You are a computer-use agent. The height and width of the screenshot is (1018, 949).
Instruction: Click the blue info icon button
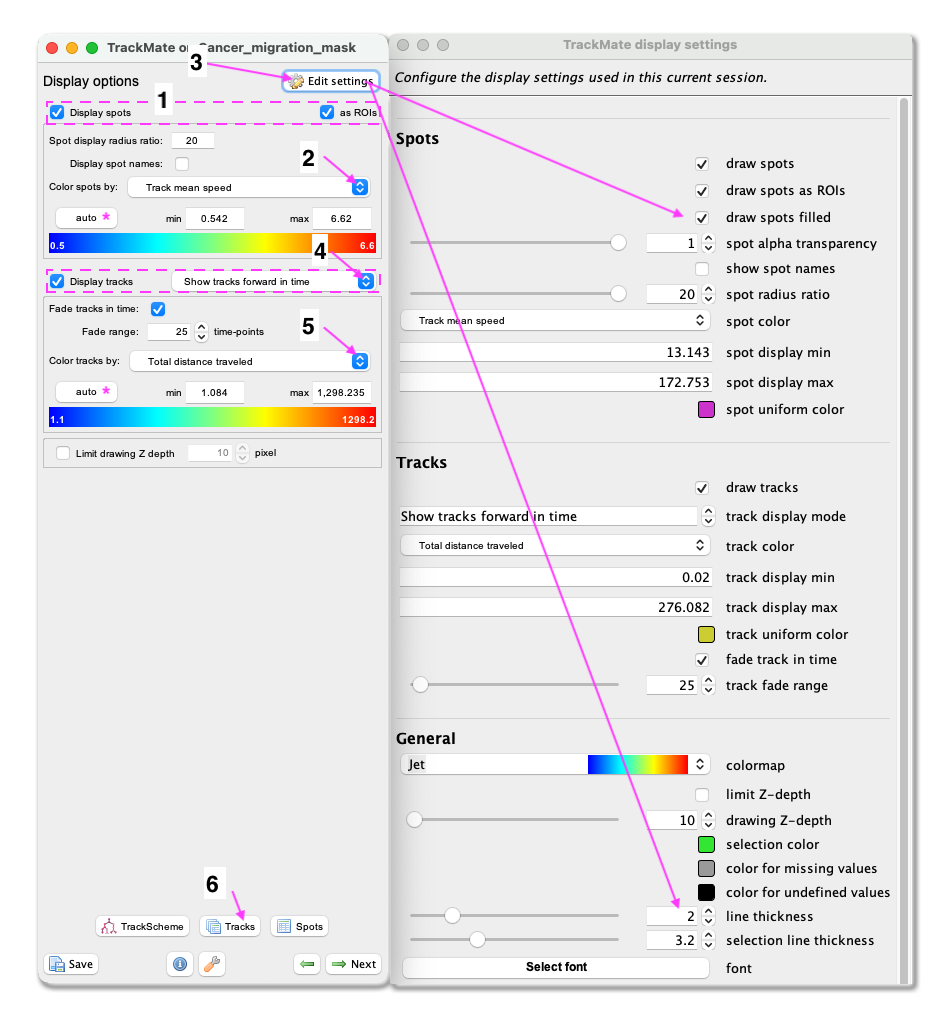pos(180,964)
